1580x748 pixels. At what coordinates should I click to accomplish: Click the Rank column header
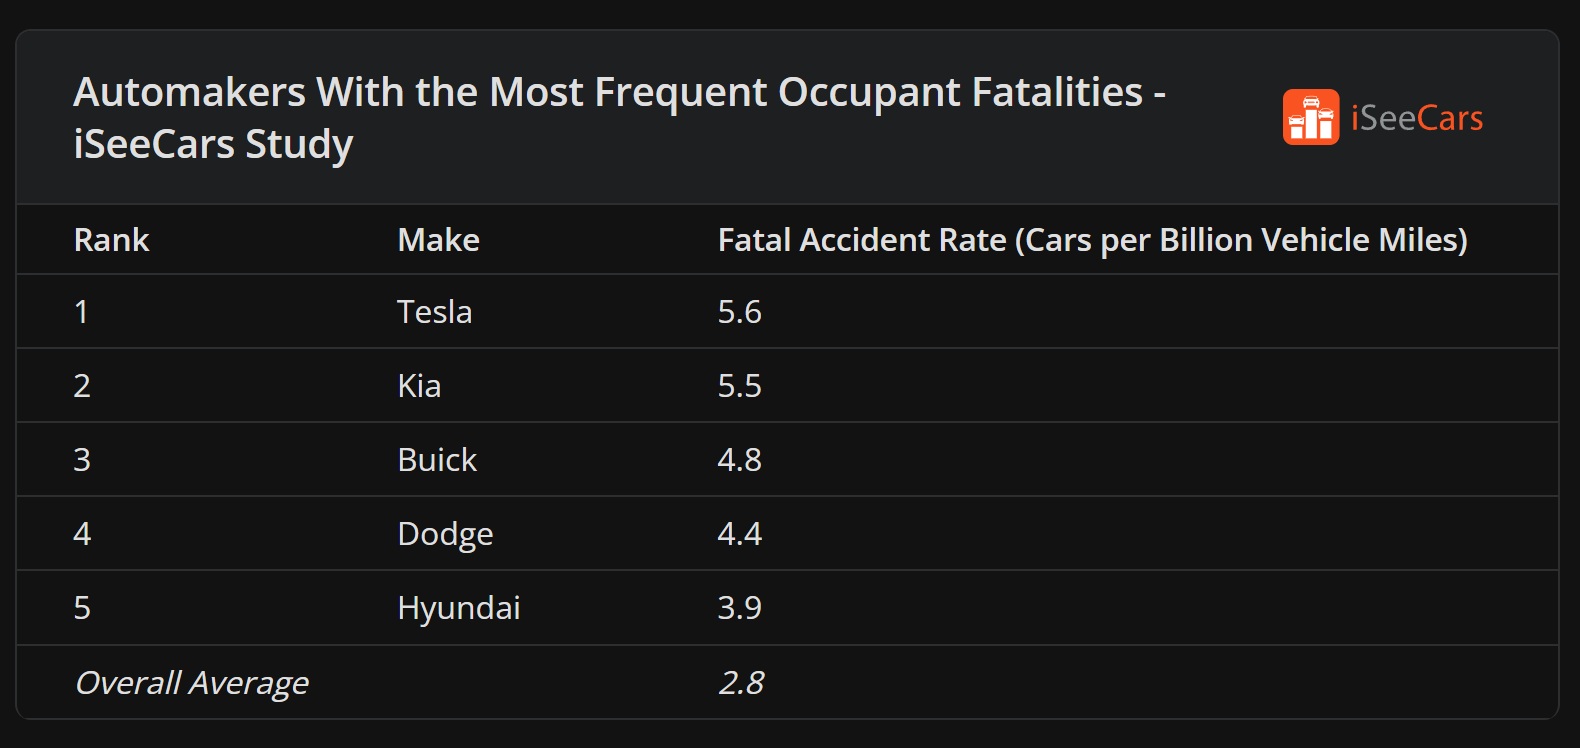pos(111,240)
